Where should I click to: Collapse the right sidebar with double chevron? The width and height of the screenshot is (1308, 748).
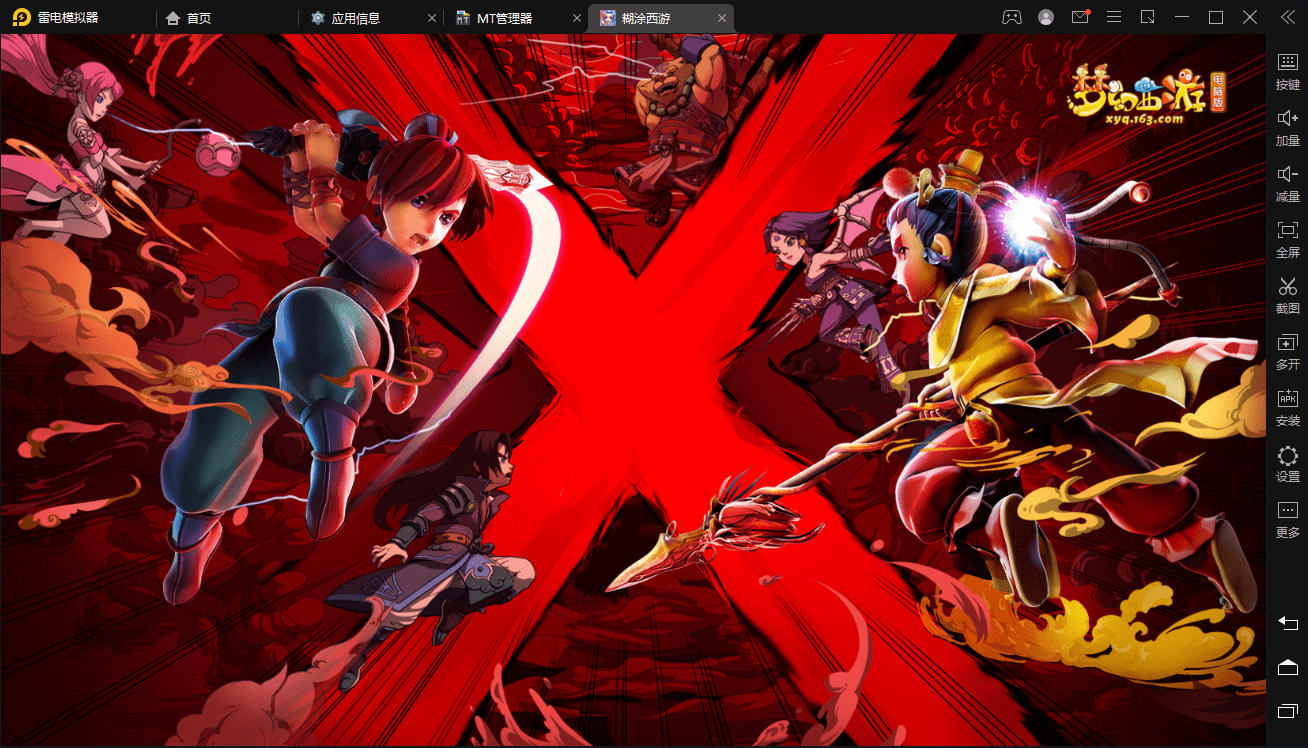(x=1287, y=17)
